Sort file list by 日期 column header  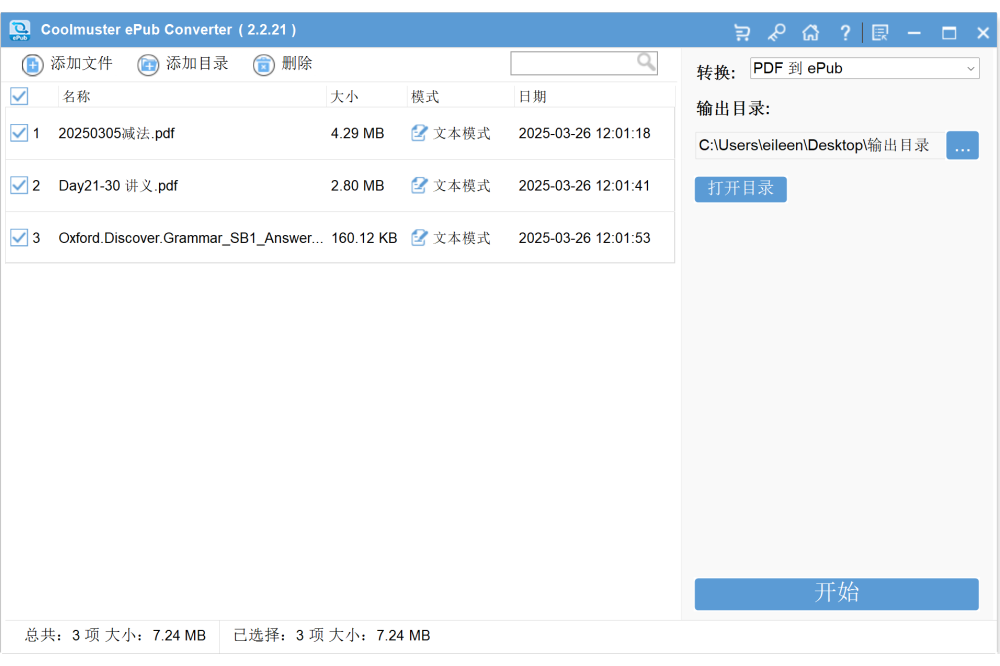(x=532, y=97)
